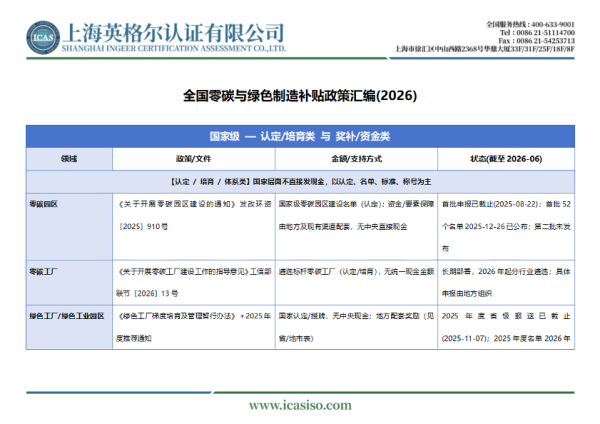Click the 状态(截至 2026-06) column header
600x424 pixels.
point(506,159)
